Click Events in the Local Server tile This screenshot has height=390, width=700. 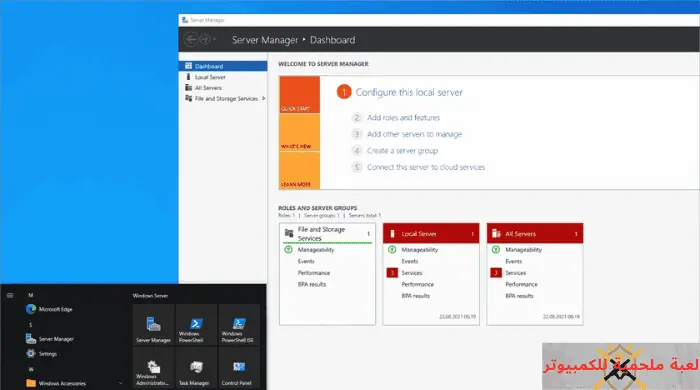click(409, 261)
